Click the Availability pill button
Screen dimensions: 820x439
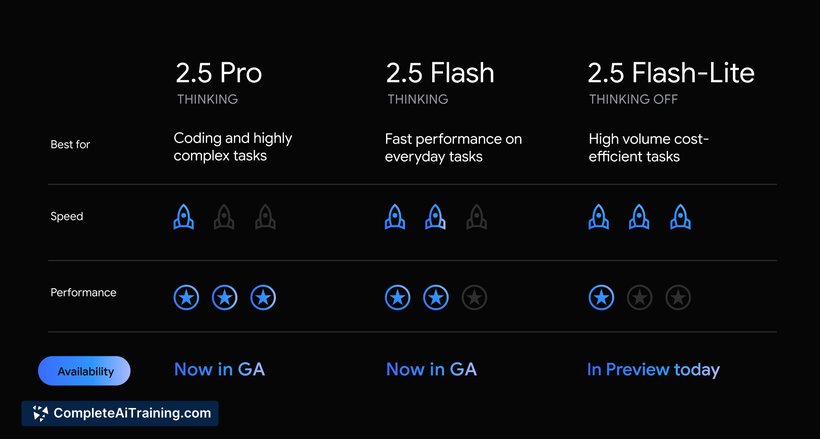click(84, 371)
